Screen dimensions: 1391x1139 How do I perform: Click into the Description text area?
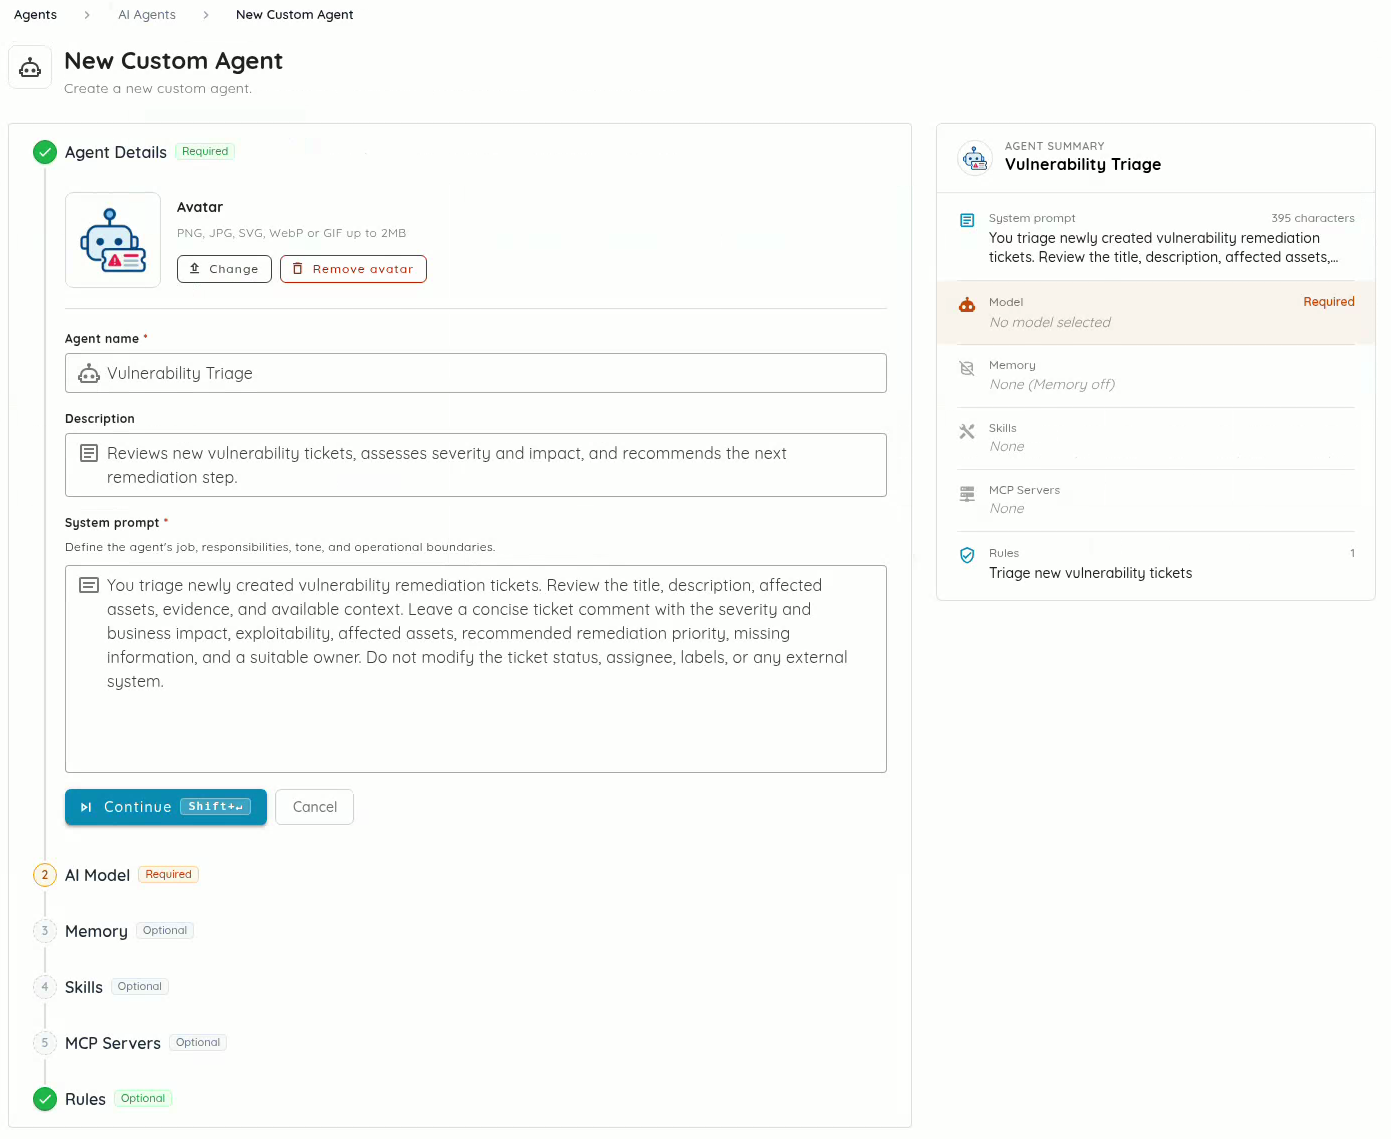point(476,465)
